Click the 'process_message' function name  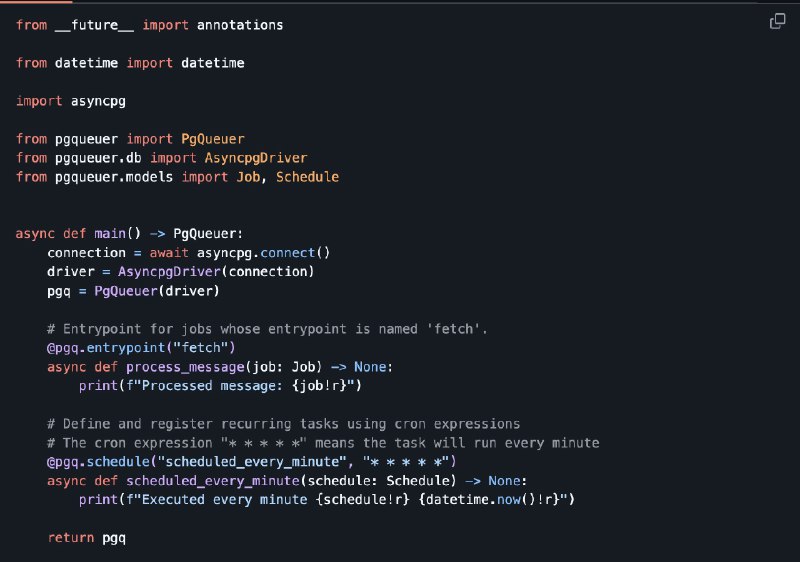tap(185, 367)
